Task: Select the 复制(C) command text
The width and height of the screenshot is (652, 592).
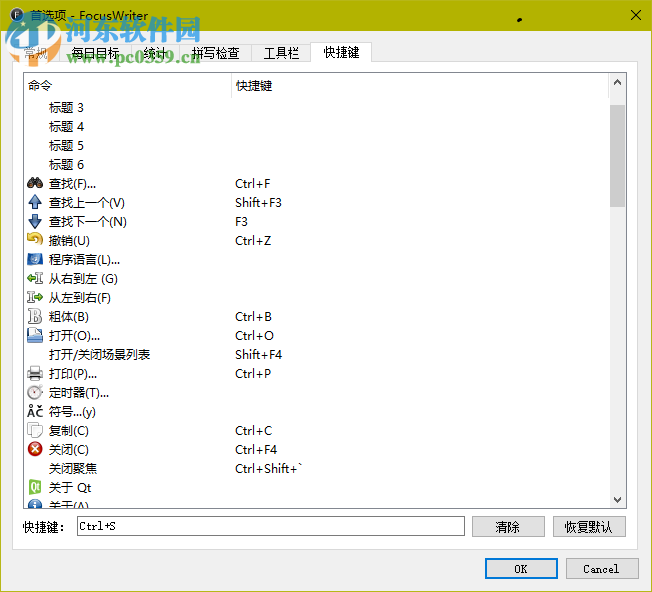Action: click(69, 430)
